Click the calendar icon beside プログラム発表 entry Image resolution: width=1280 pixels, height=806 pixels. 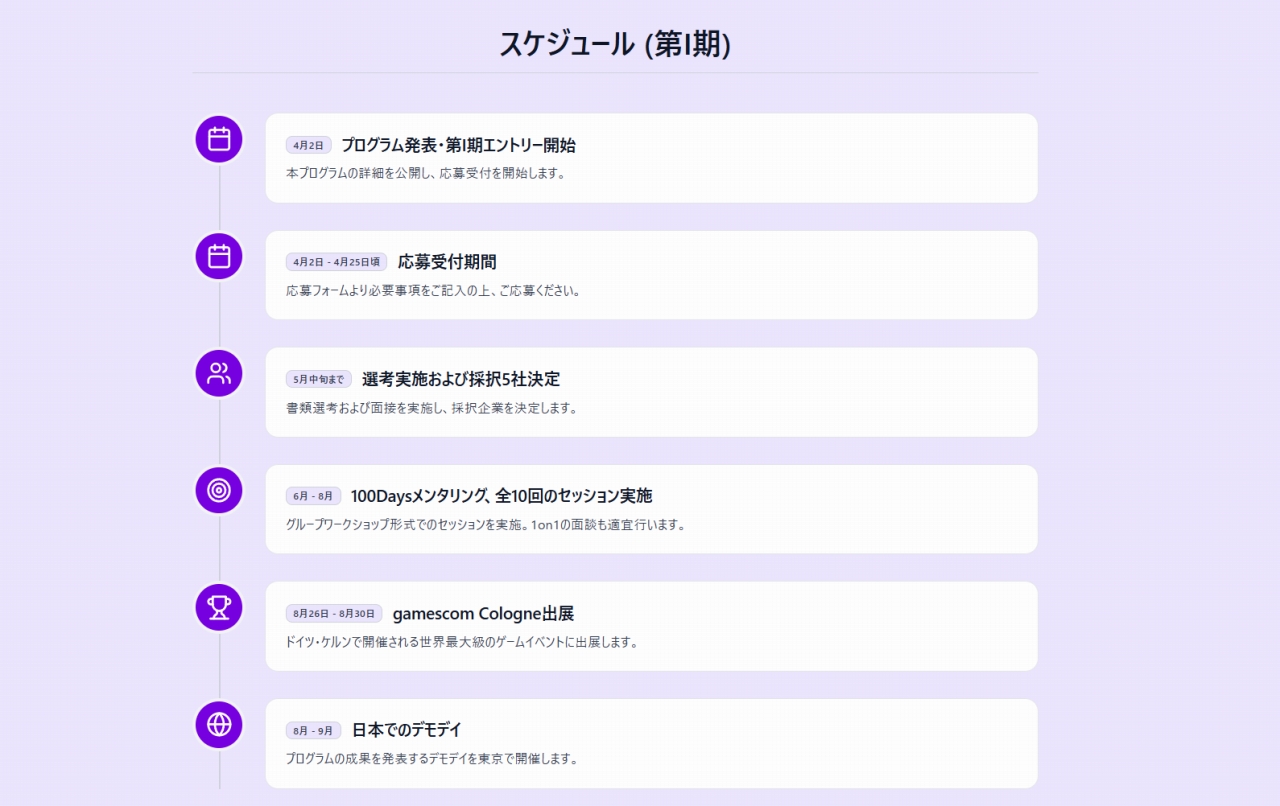point(219,139)
